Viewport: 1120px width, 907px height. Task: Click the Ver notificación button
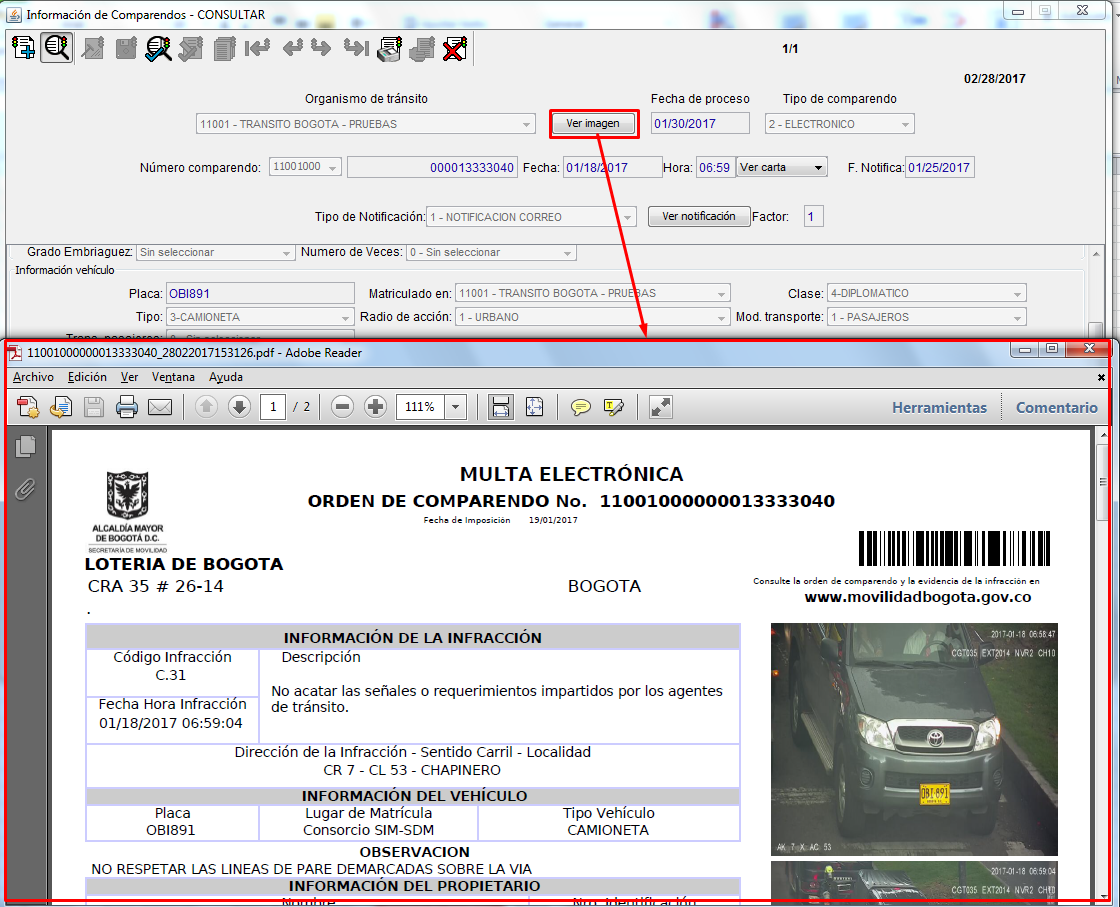(x=698, y=217)
